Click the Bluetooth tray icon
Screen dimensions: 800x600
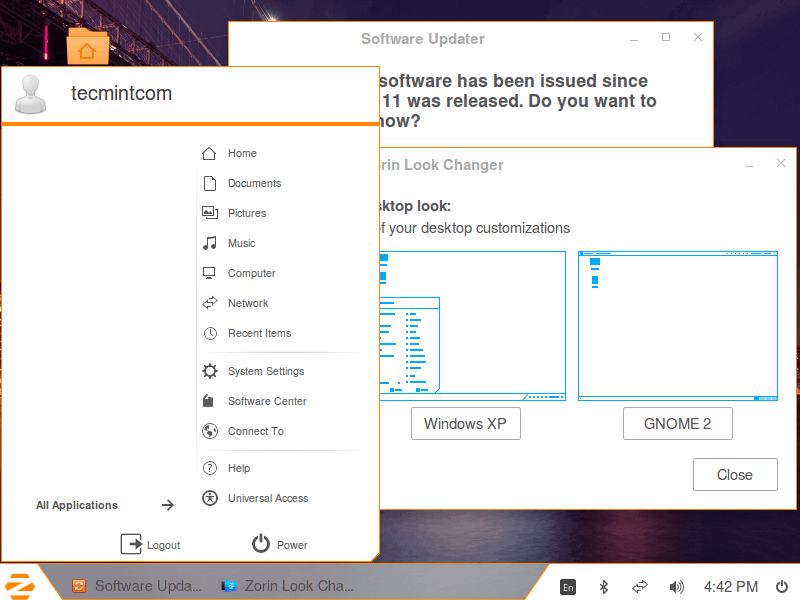click(604, 587)
